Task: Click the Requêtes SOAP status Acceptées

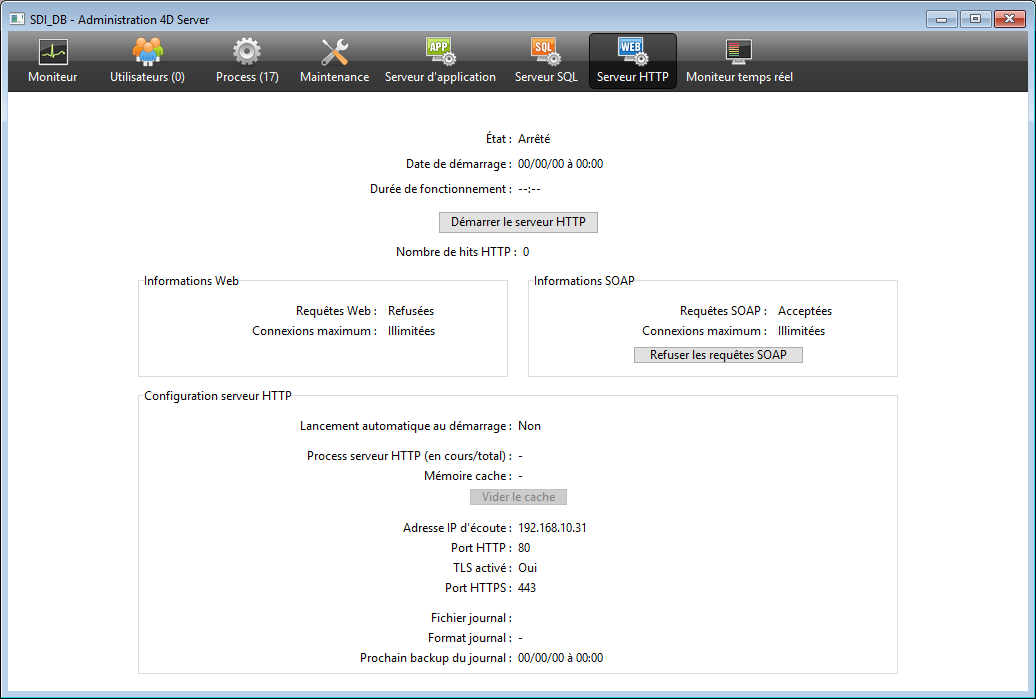Action: [805, 311]
